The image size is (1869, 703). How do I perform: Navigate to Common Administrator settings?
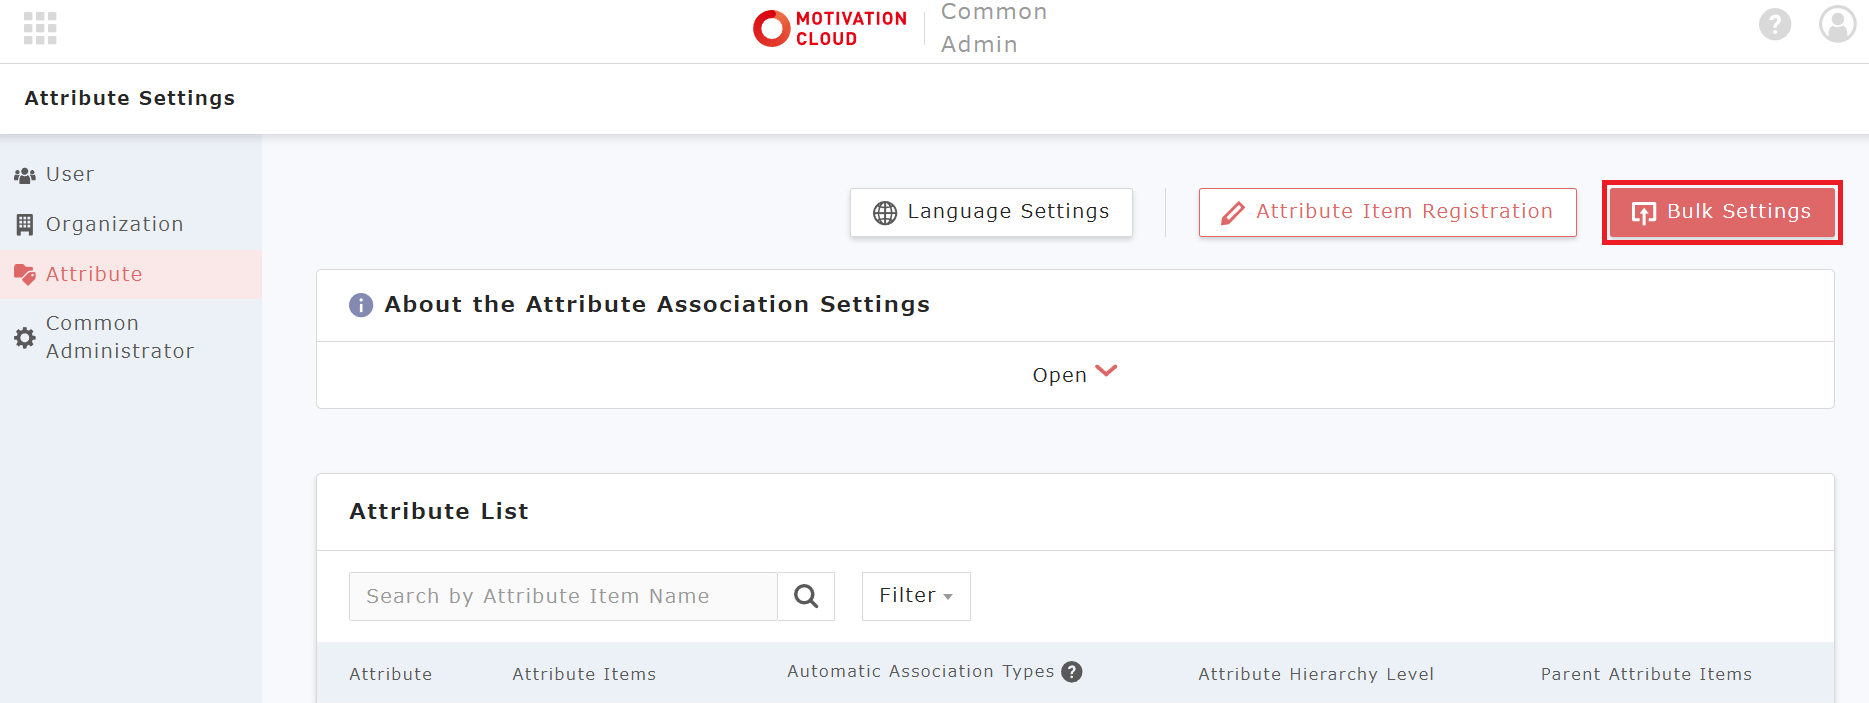pyautogui.click(x=119, y=337)
